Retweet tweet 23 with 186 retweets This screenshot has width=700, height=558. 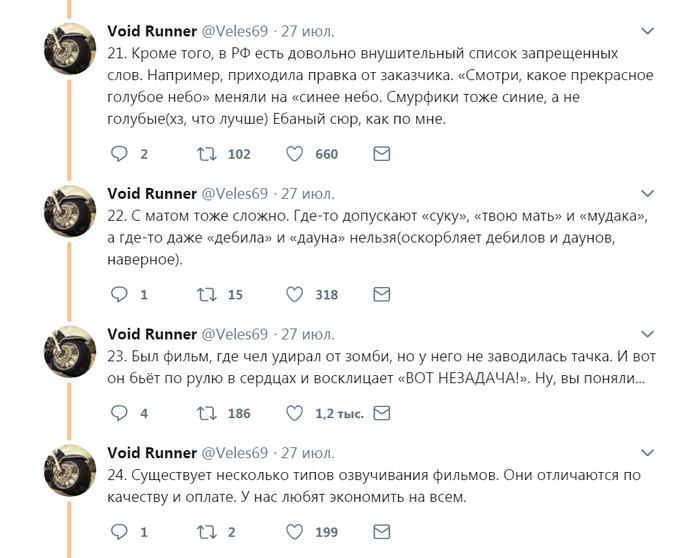click(208, 413)
